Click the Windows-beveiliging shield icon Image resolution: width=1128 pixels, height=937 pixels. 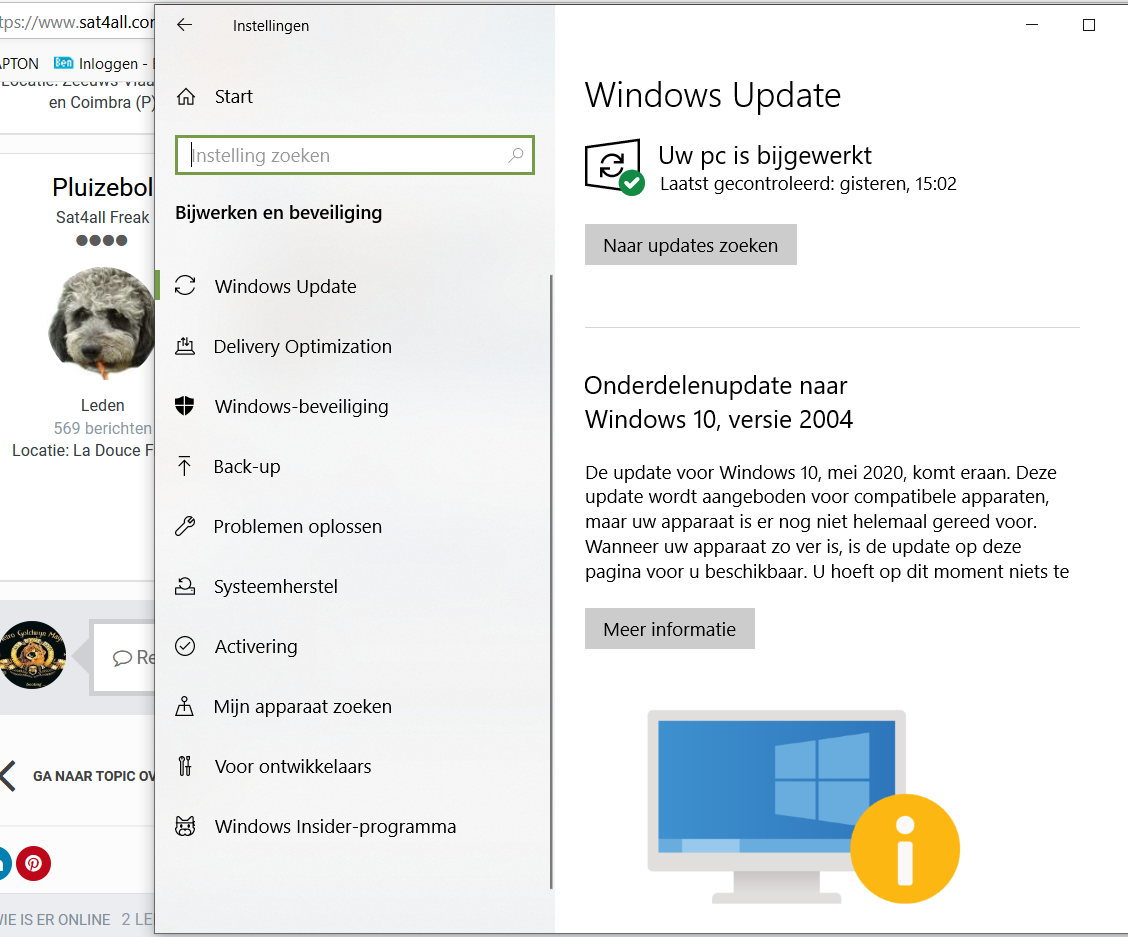click(185, 406)
